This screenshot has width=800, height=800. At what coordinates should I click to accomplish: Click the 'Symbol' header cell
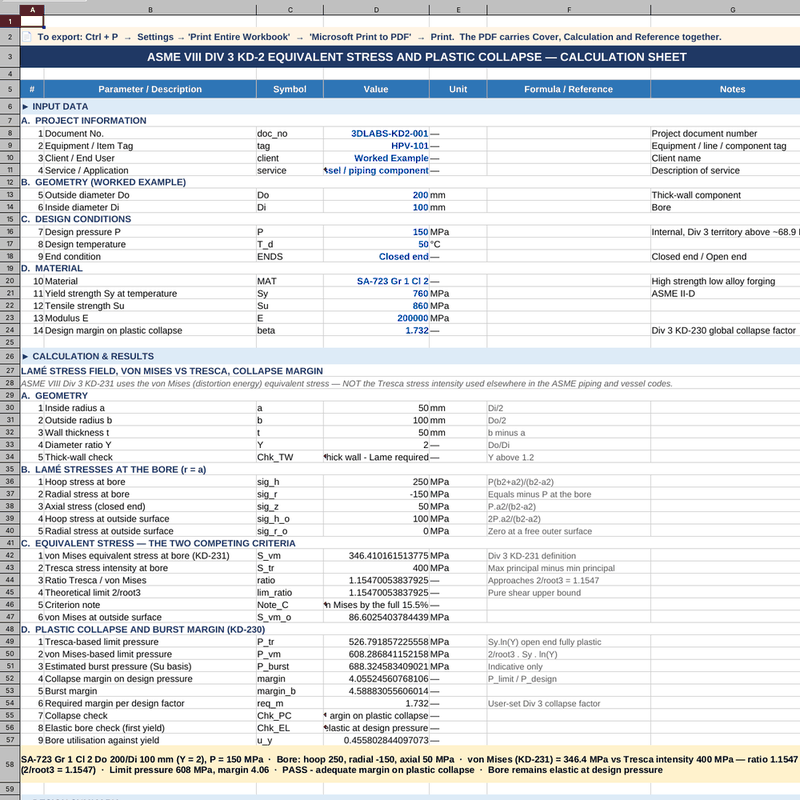tap(290, 89)
